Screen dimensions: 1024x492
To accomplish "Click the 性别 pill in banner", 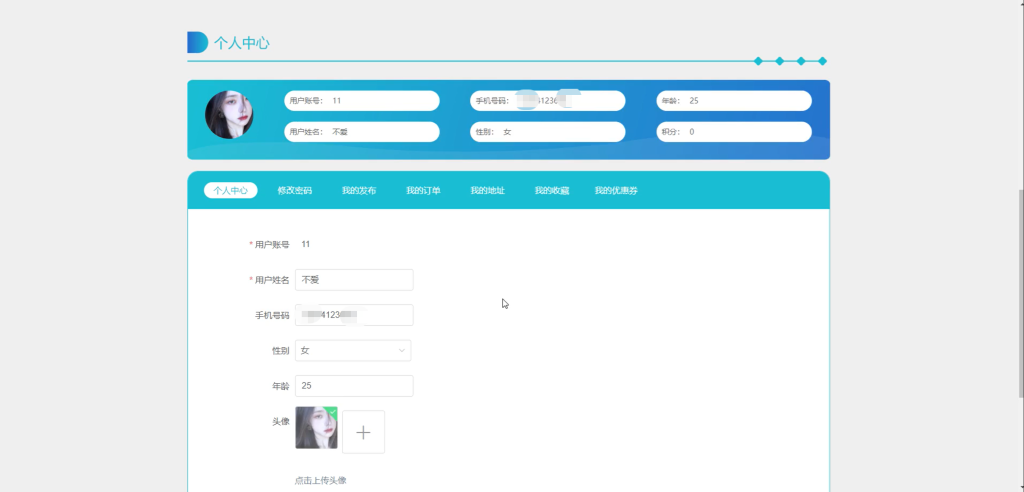I will click(x=547, y=131).
